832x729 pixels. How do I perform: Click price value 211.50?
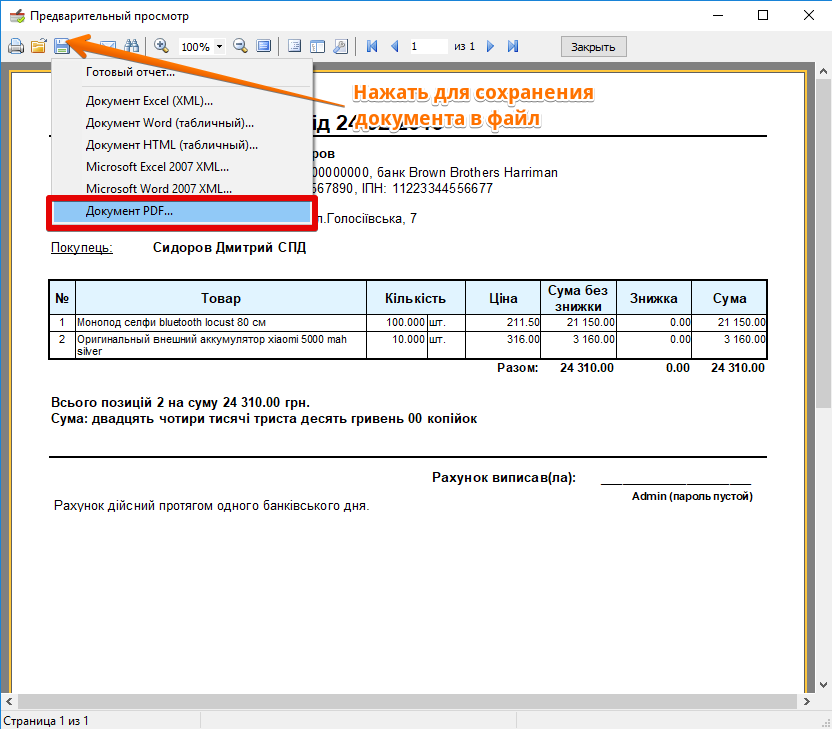(523, 323)
